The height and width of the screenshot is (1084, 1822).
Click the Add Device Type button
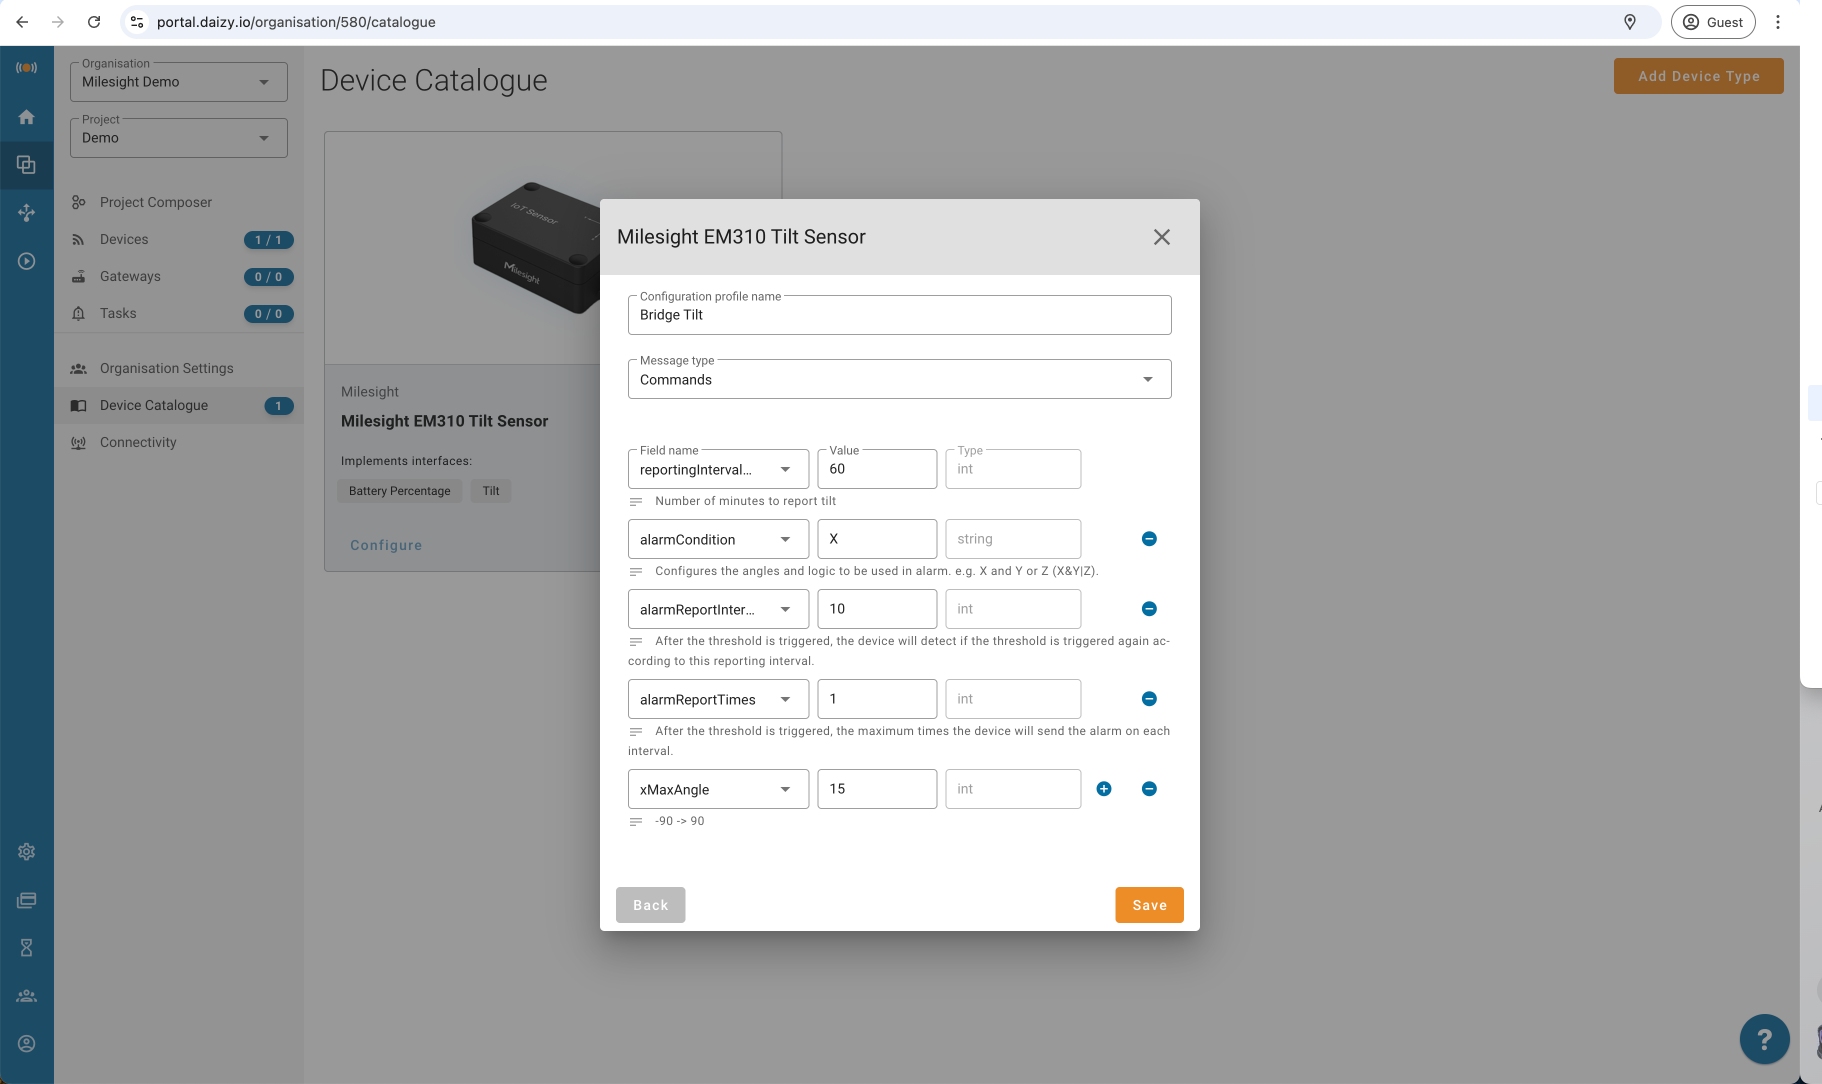tap(1698, 76)
